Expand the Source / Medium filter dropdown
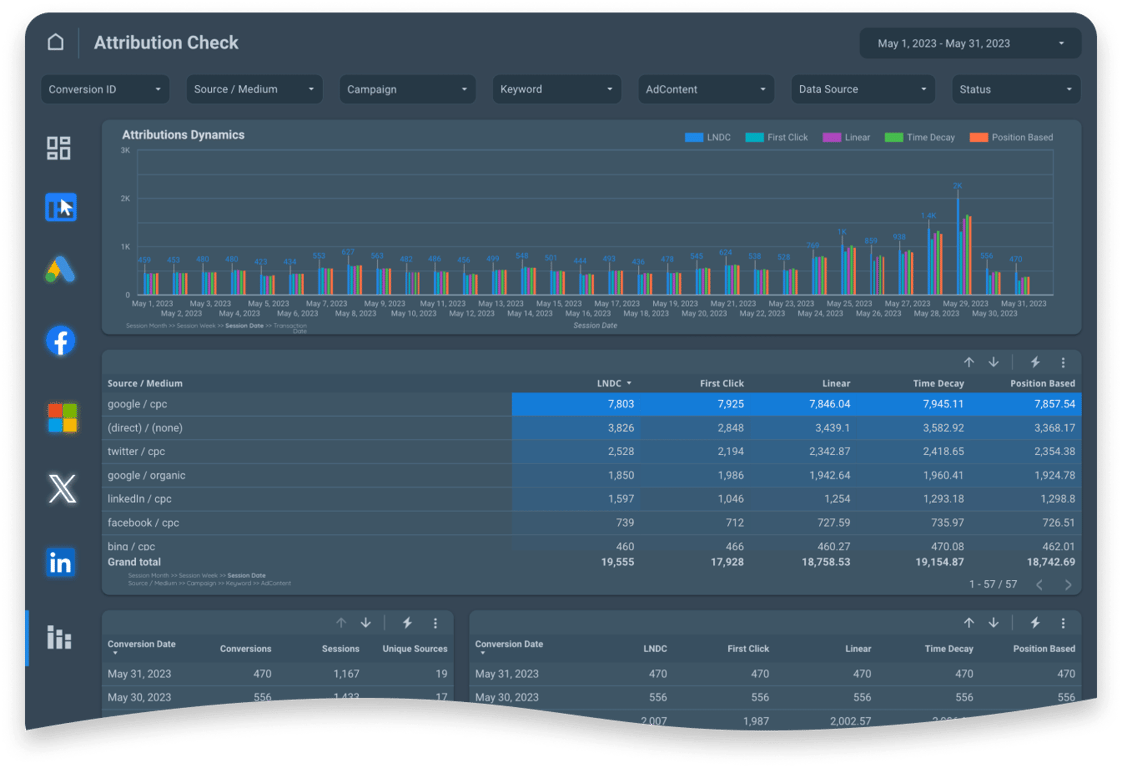The width and height of the screenshot is (1122, 768). [254, 89]
